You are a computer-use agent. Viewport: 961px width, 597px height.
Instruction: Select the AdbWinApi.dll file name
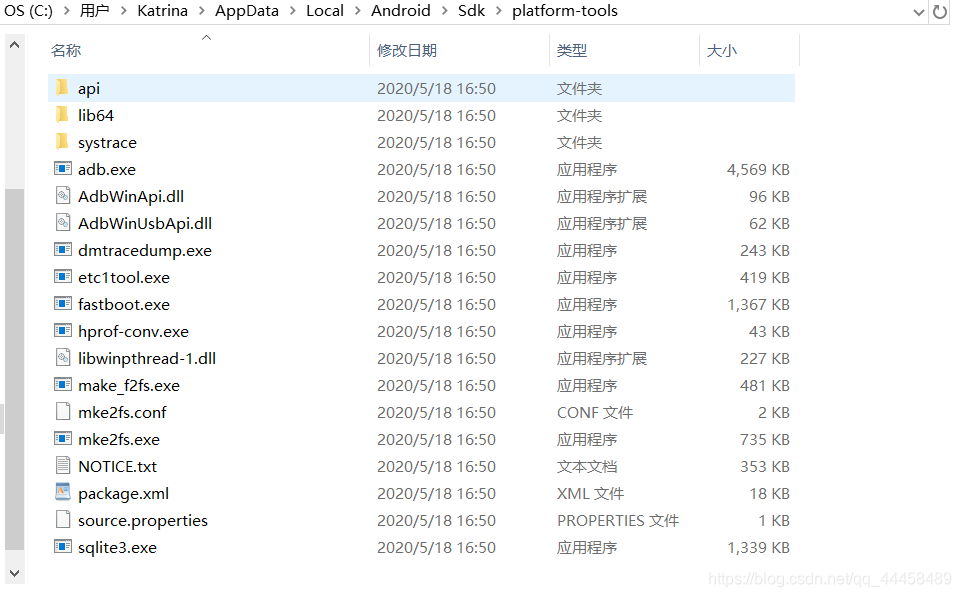[131, 196]
